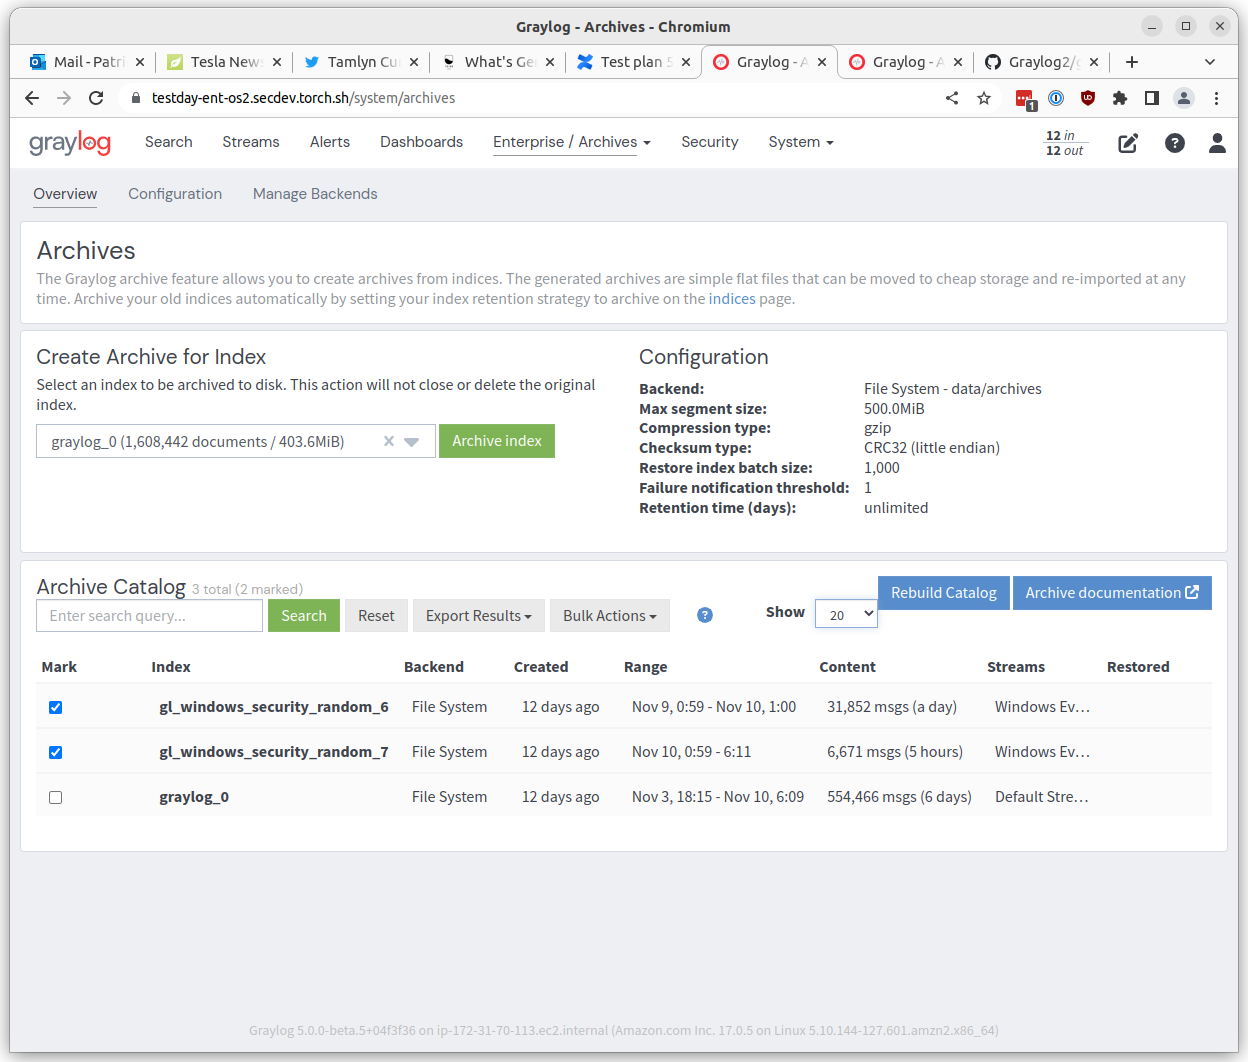This screenshot has height=1062, width=1248.
Task: Click the Default Stre… streams cell
Action: point(1042,797)
